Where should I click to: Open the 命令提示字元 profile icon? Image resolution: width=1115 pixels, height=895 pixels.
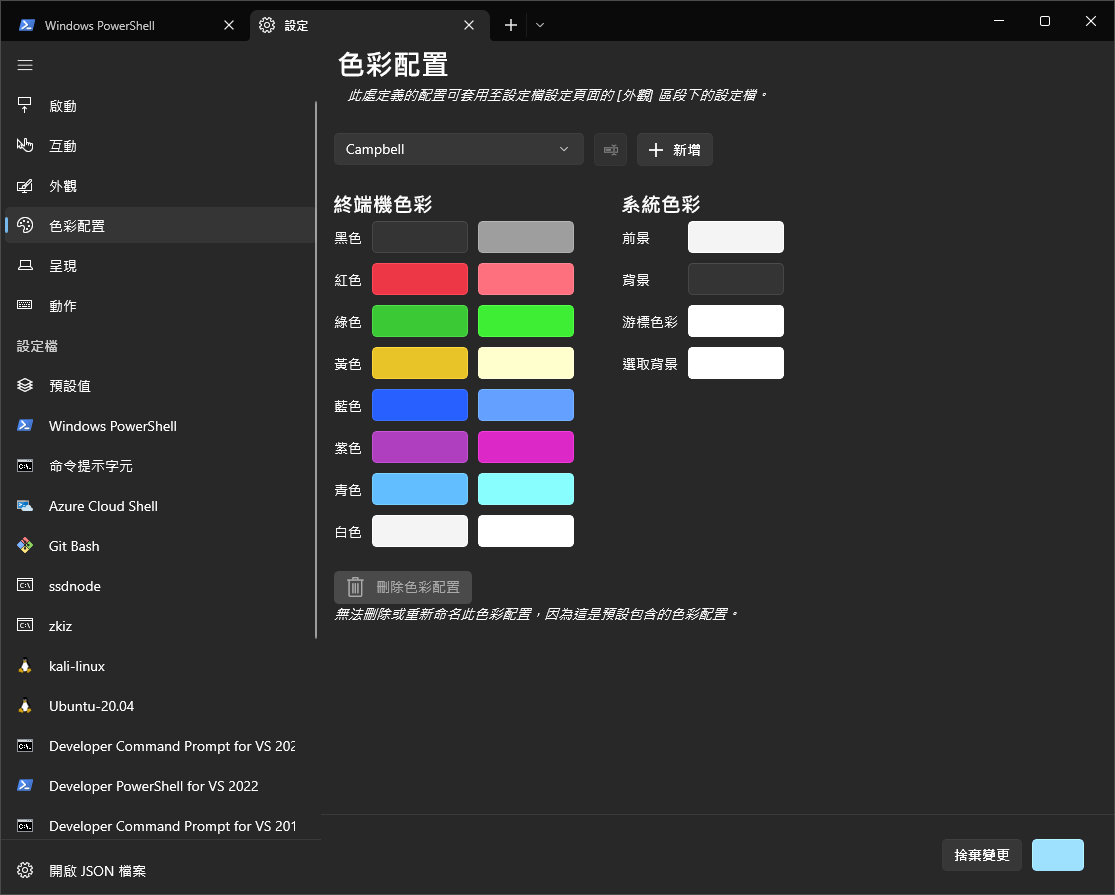pos(25,466)
